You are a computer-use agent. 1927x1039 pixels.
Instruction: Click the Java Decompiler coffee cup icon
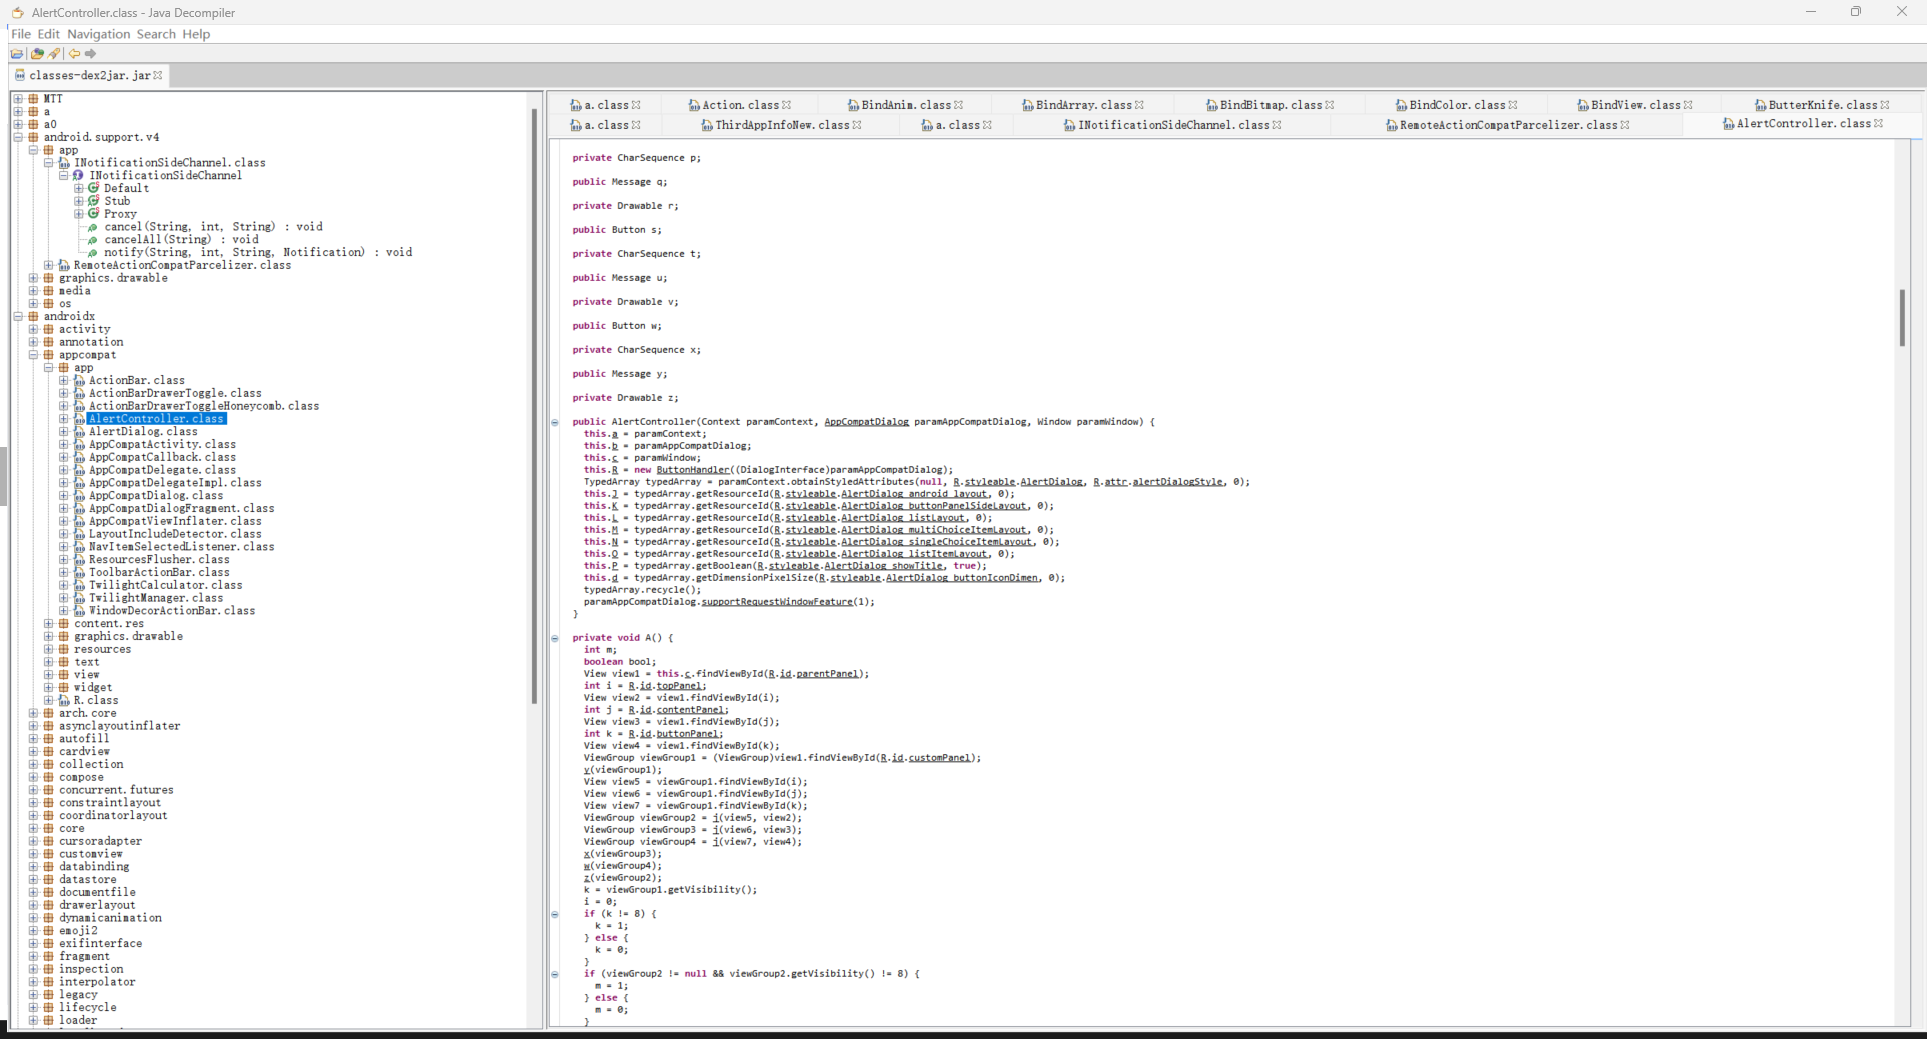(17, 13)
